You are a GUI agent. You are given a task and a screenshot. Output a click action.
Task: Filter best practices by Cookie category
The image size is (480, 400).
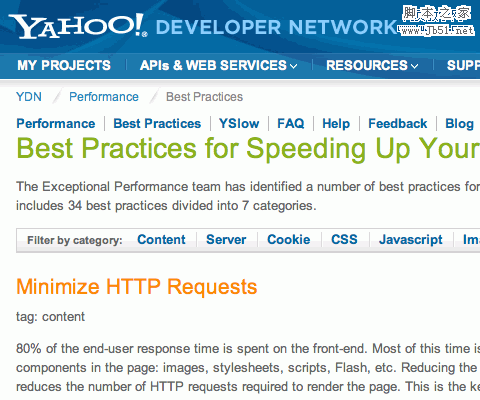289,240
